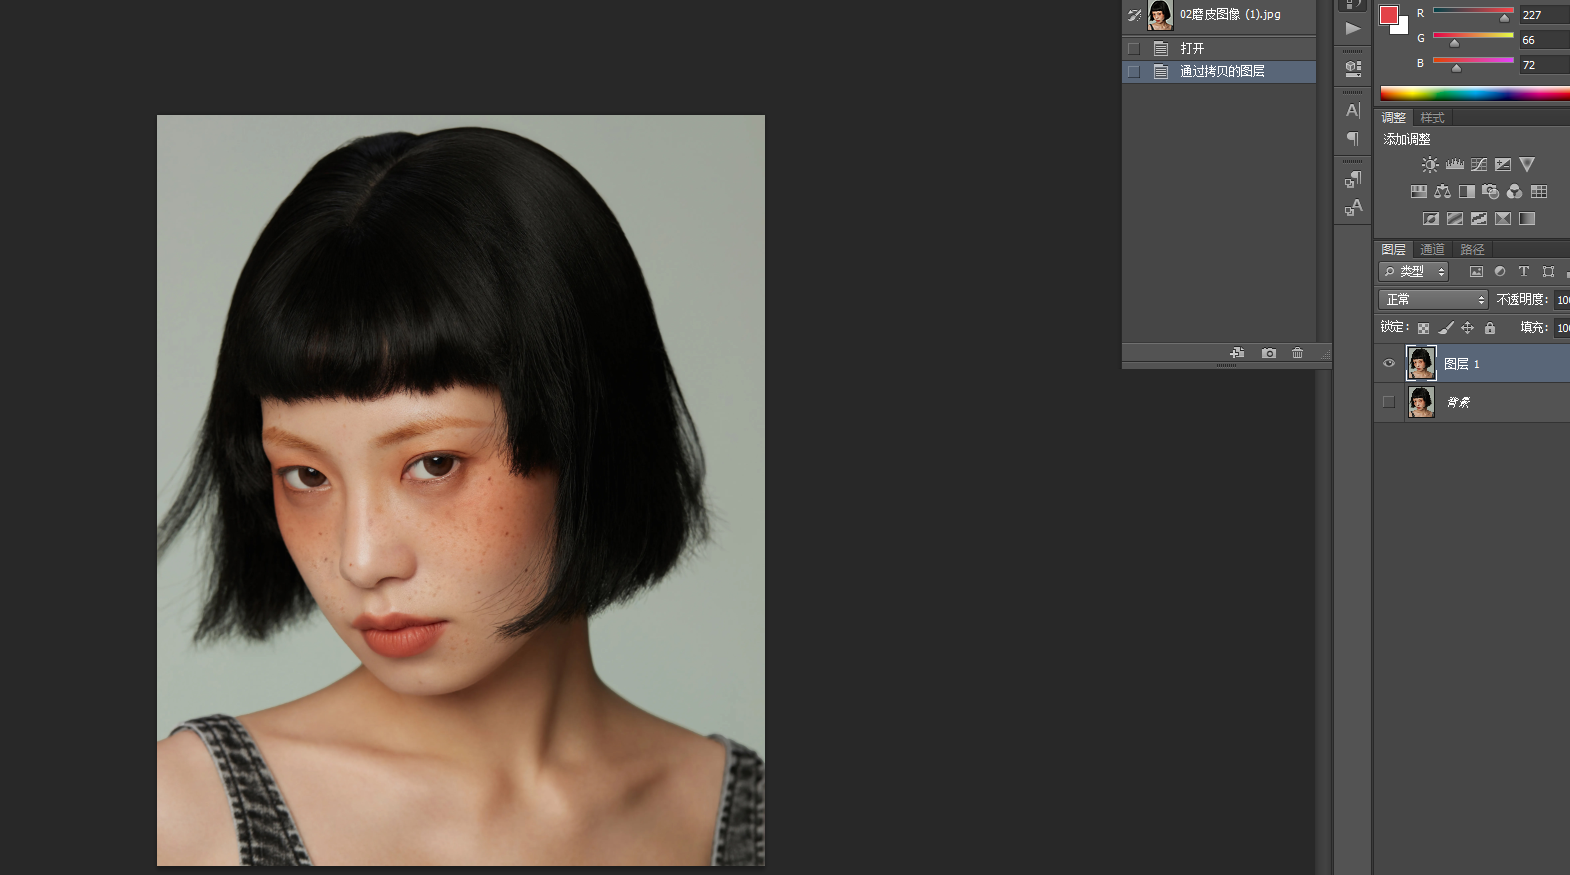Select the 背景 layer name
1570x875 pixels.
[1458, 402]
